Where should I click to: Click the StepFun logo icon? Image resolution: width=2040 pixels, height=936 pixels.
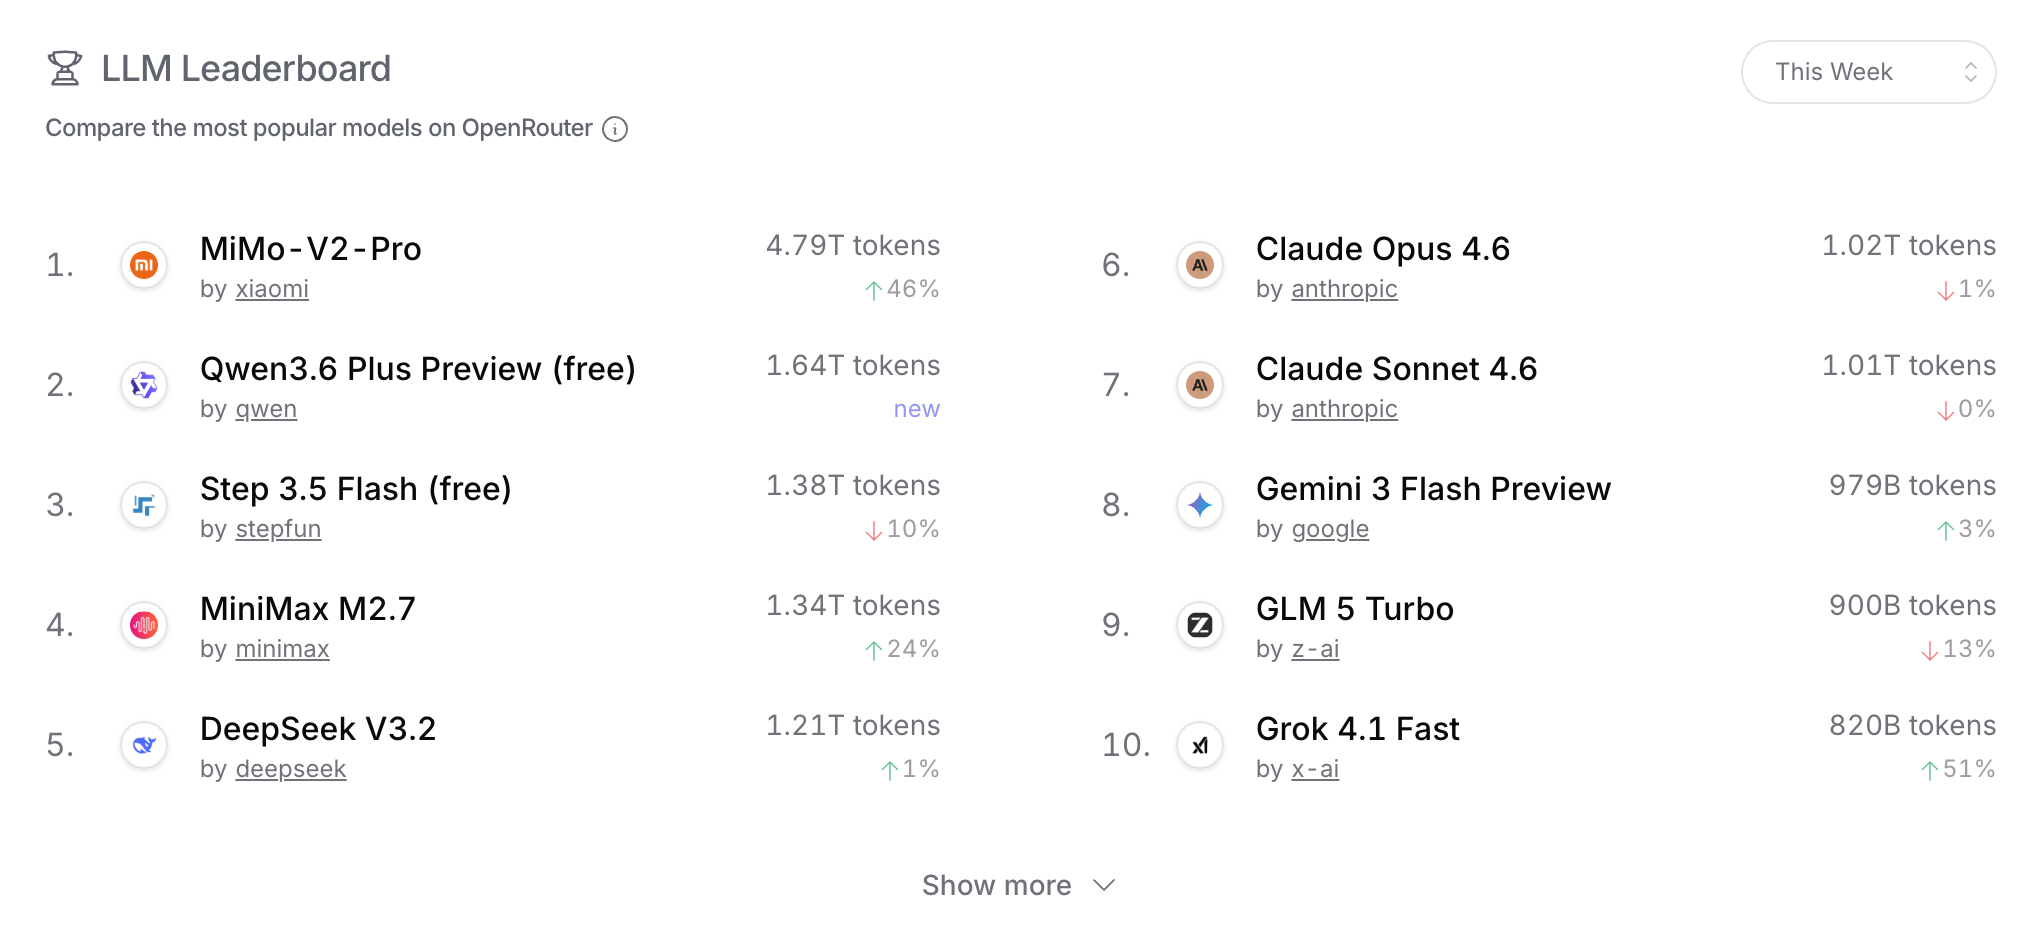144,505
